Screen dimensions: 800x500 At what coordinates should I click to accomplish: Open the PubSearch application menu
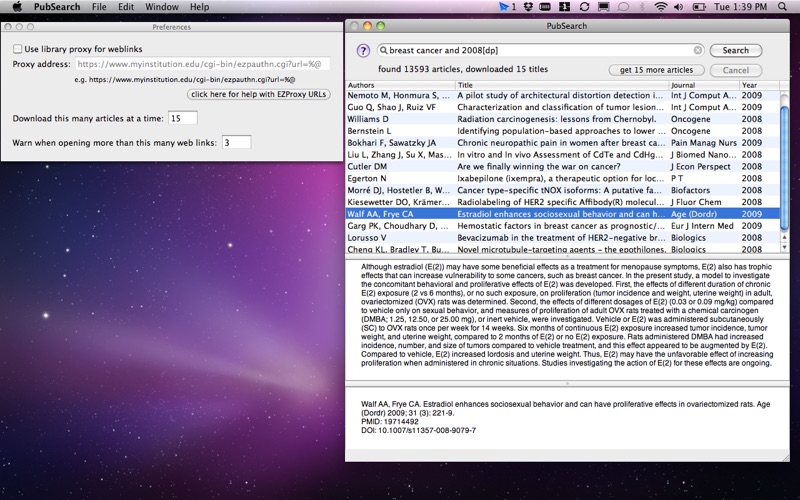[x=57, y=7]
